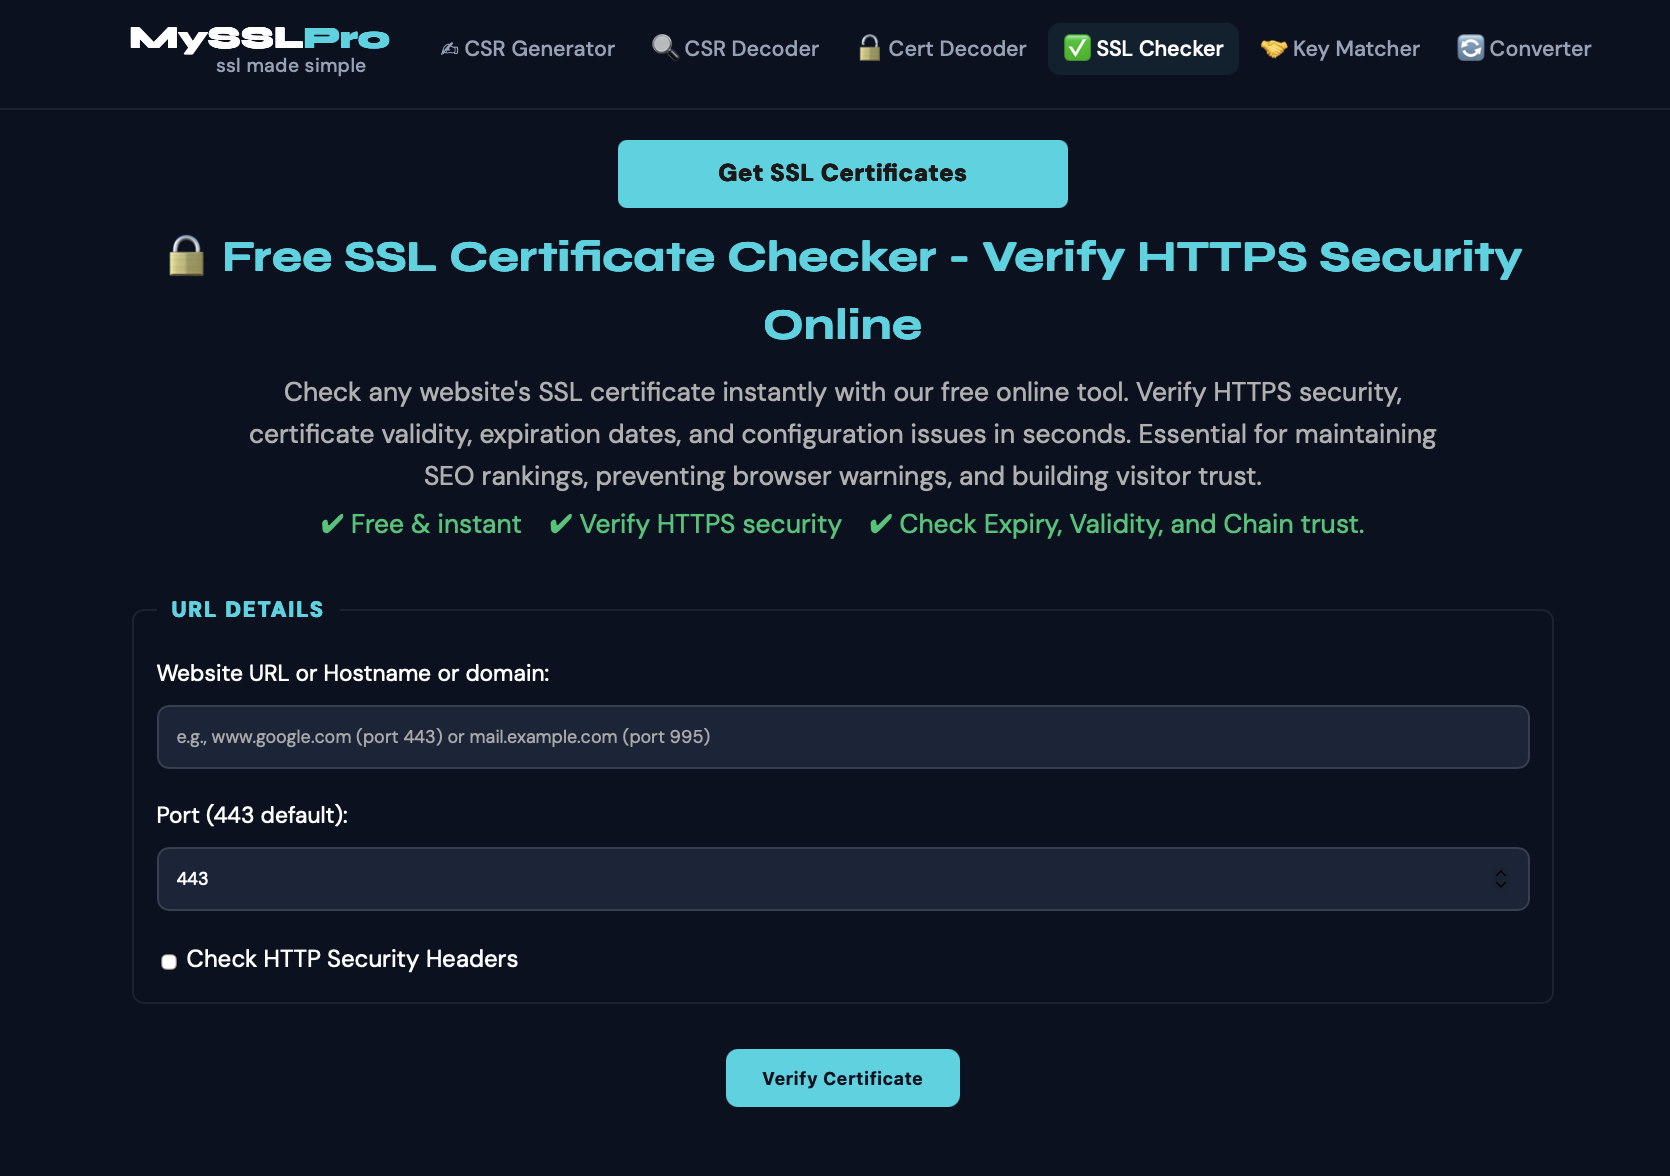The height and width of the screenshot is (1176, 1670).
Task: Click the Cert Decoder padlock icon
Action: (x=870, y=47)
